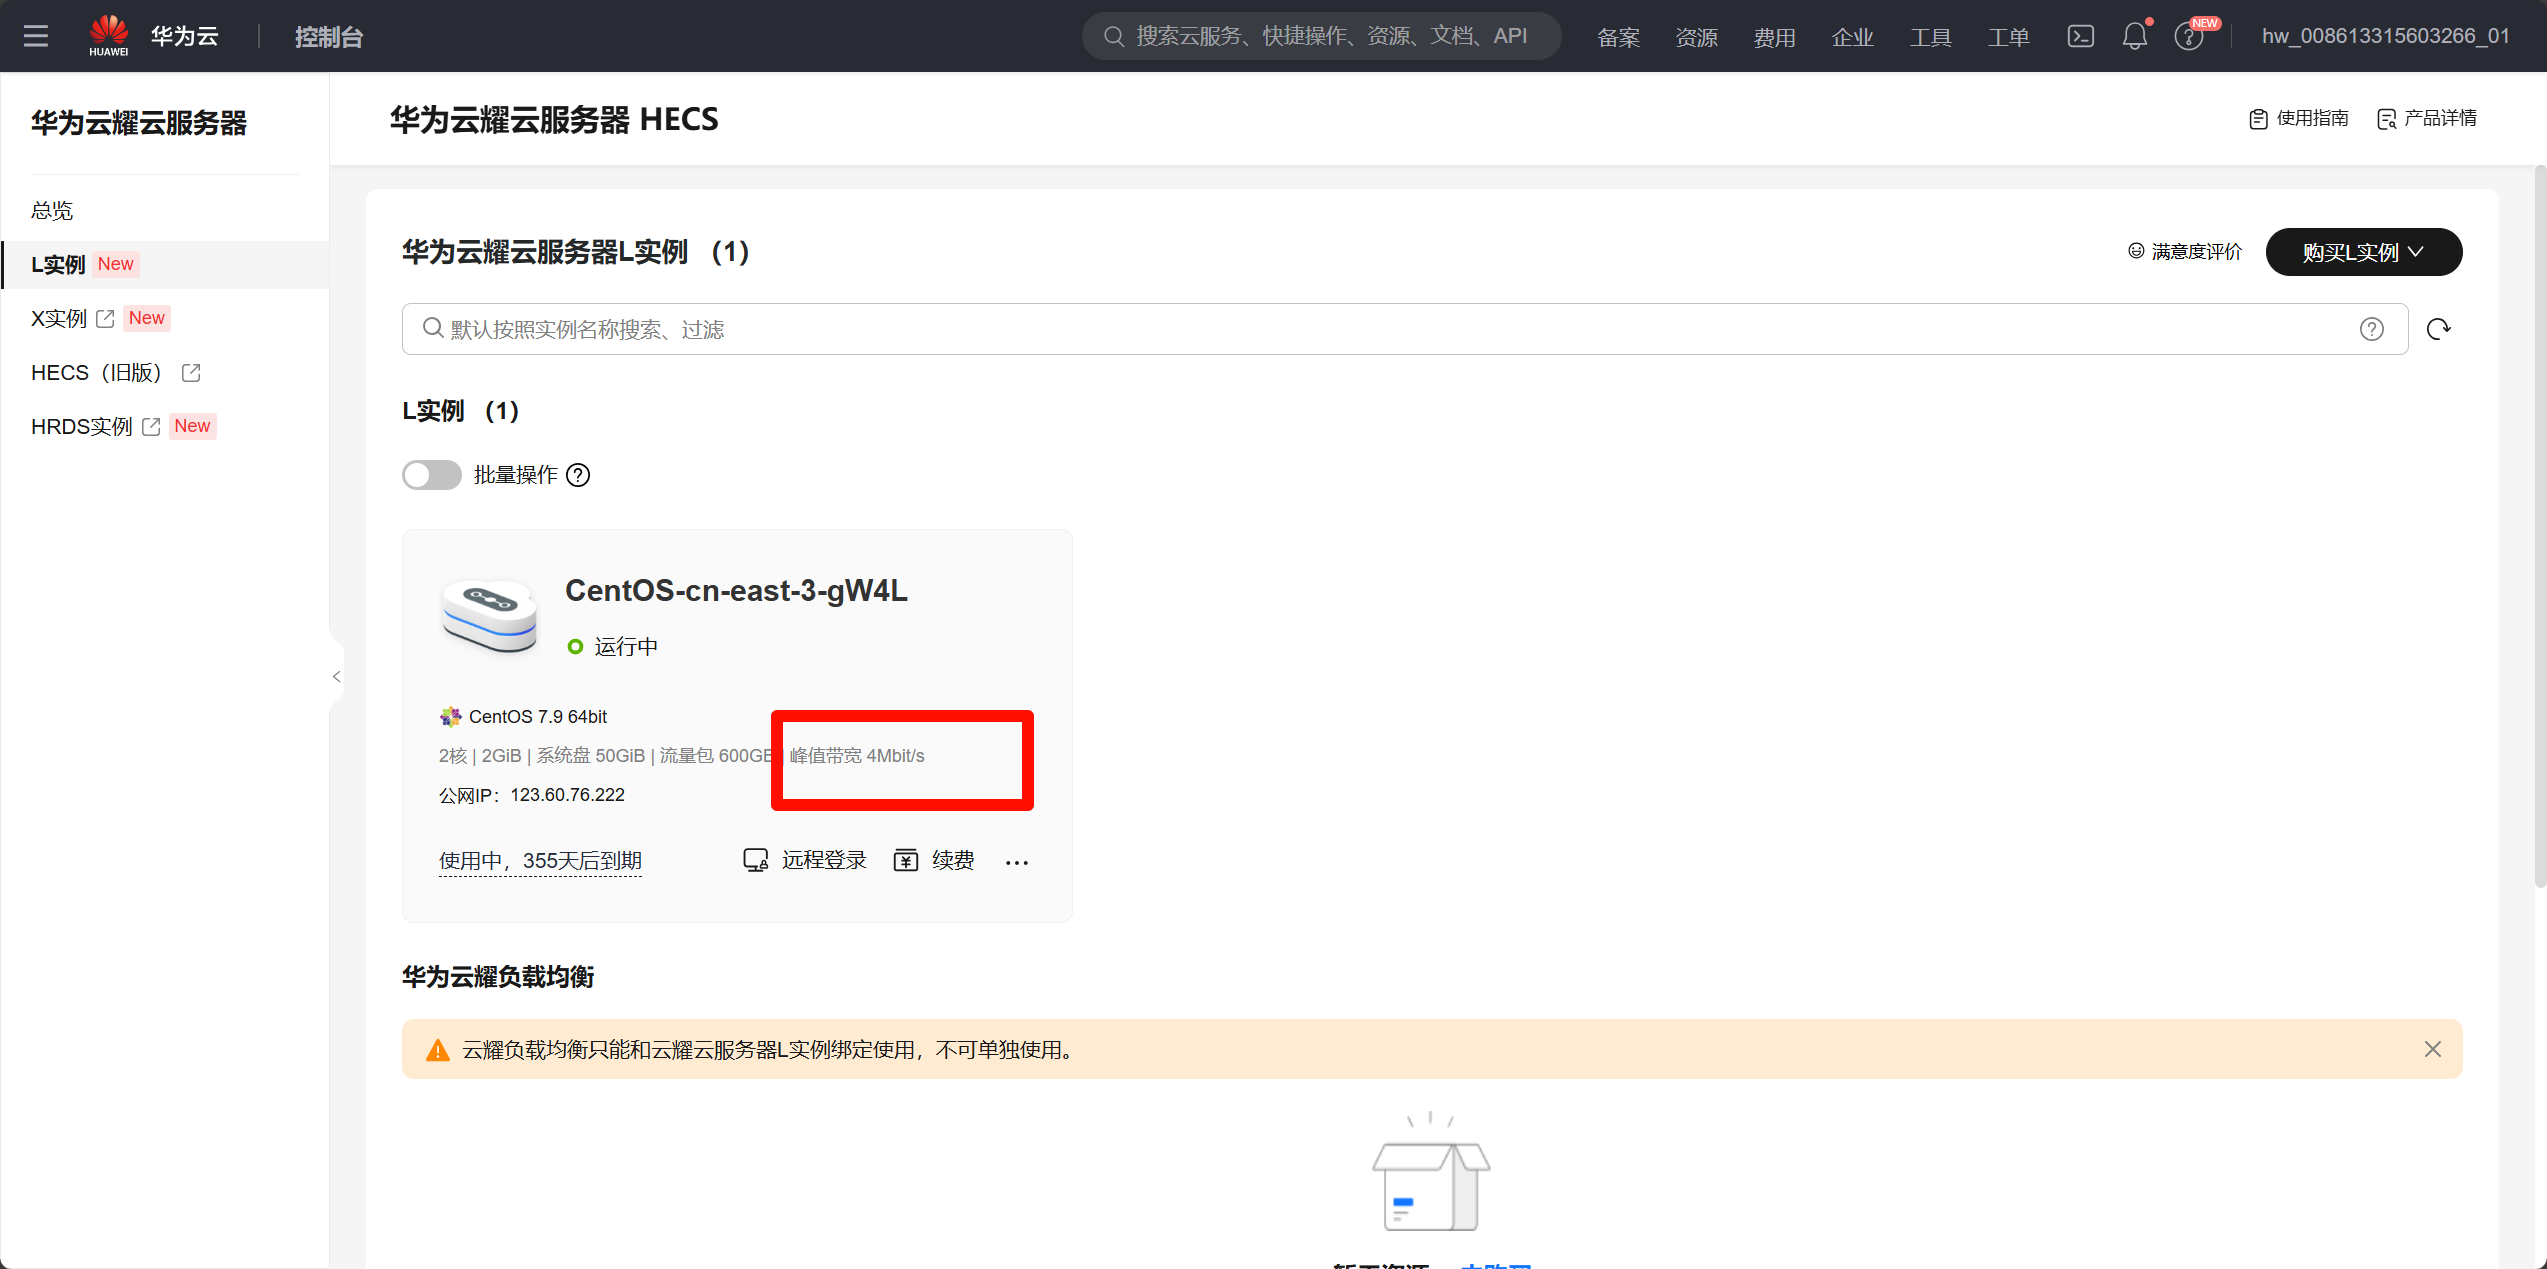Toggle the 批量操作 switch
2547x1269 pixels.
(x=432, y=475)
